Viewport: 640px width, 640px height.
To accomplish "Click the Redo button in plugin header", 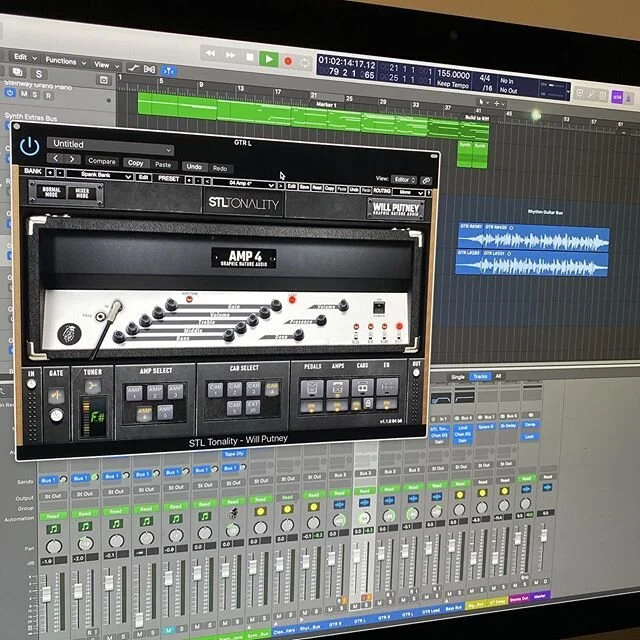I will click(220, 168).
